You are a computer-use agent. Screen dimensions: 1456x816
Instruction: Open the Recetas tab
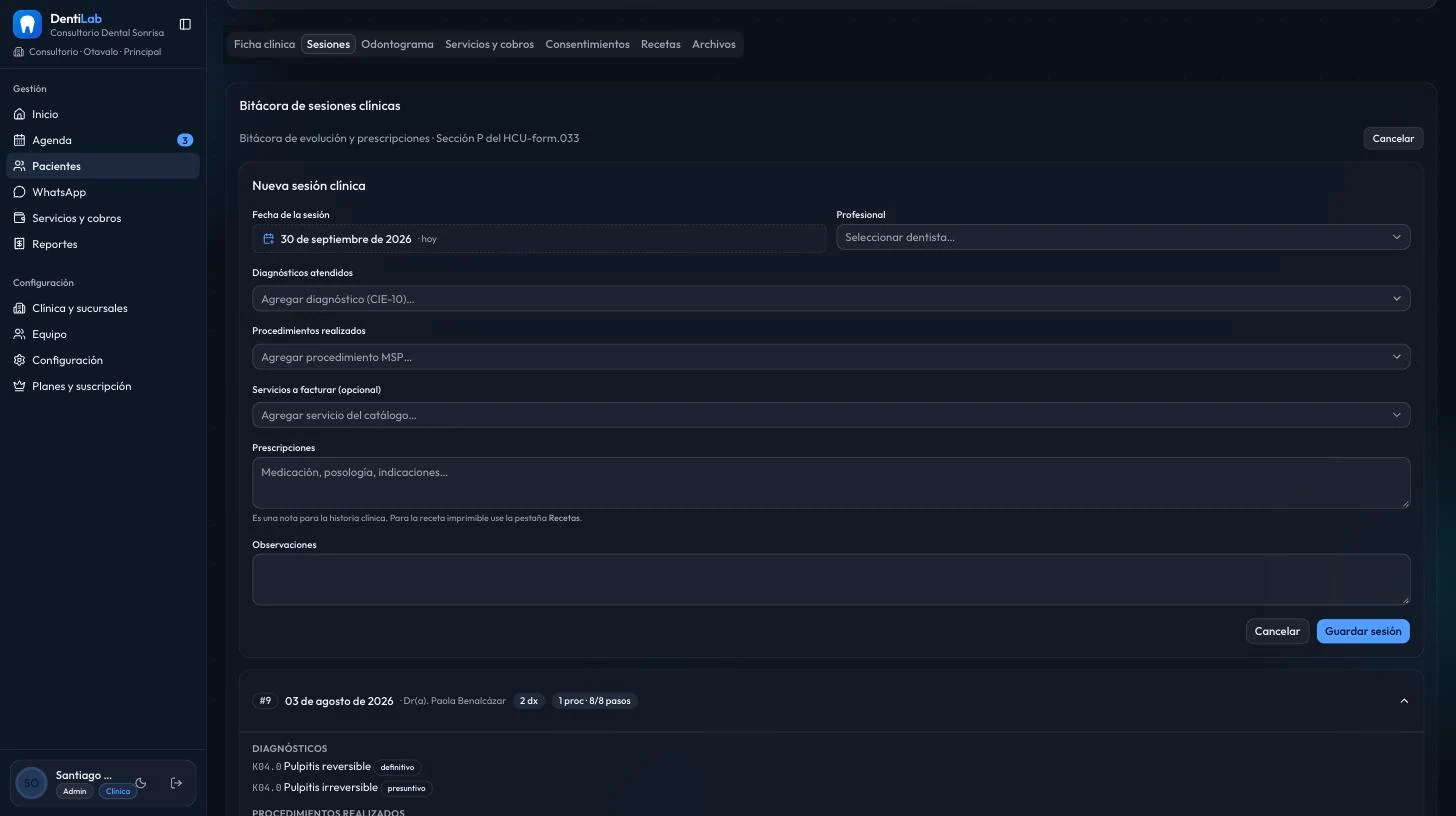pyautogui.click(x=660, y=44)
